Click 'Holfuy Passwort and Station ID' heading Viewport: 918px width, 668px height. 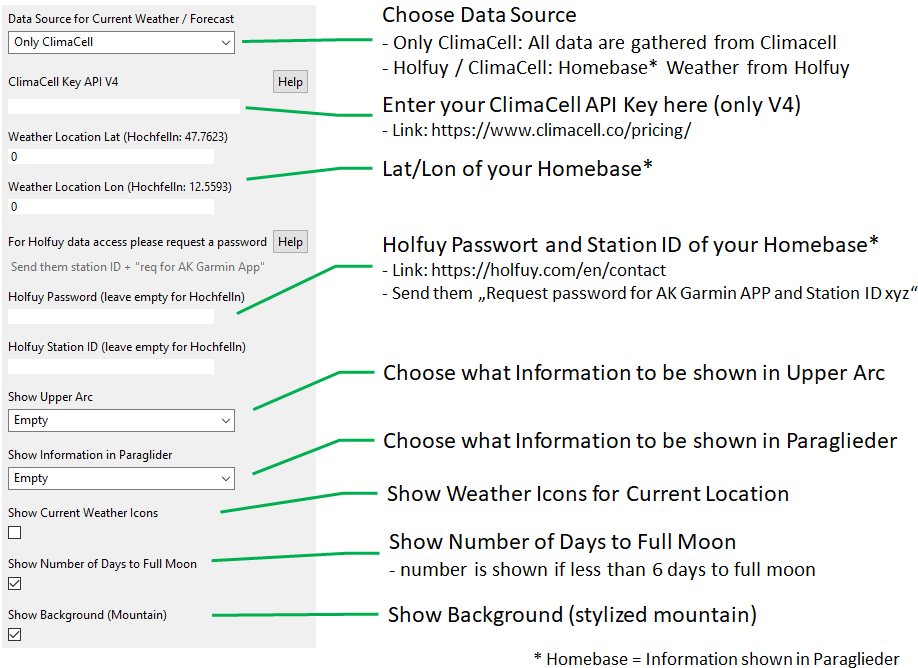[x=631, y=244]
